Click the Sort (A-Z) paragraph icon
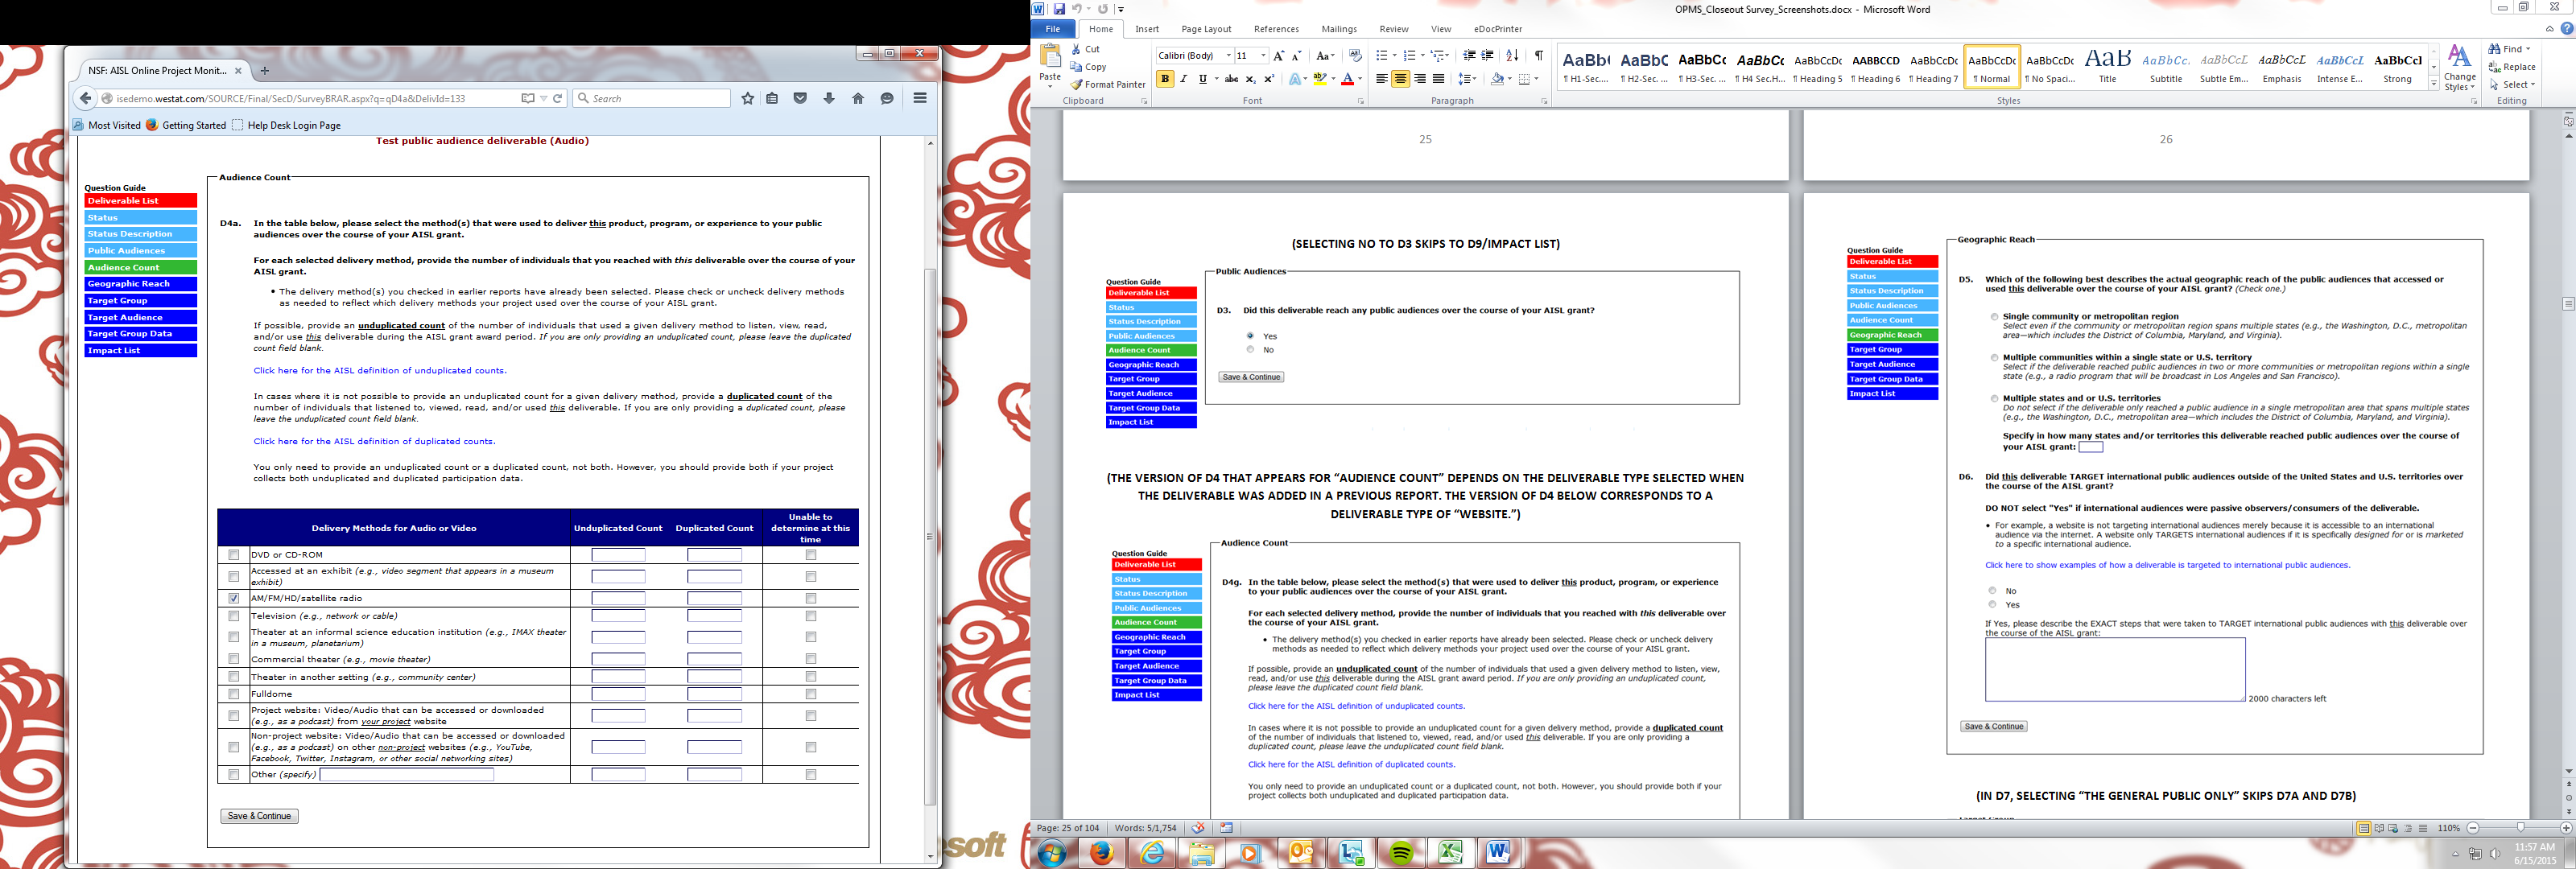The height and width of the screenshot is (869, 2576). 1512,56
